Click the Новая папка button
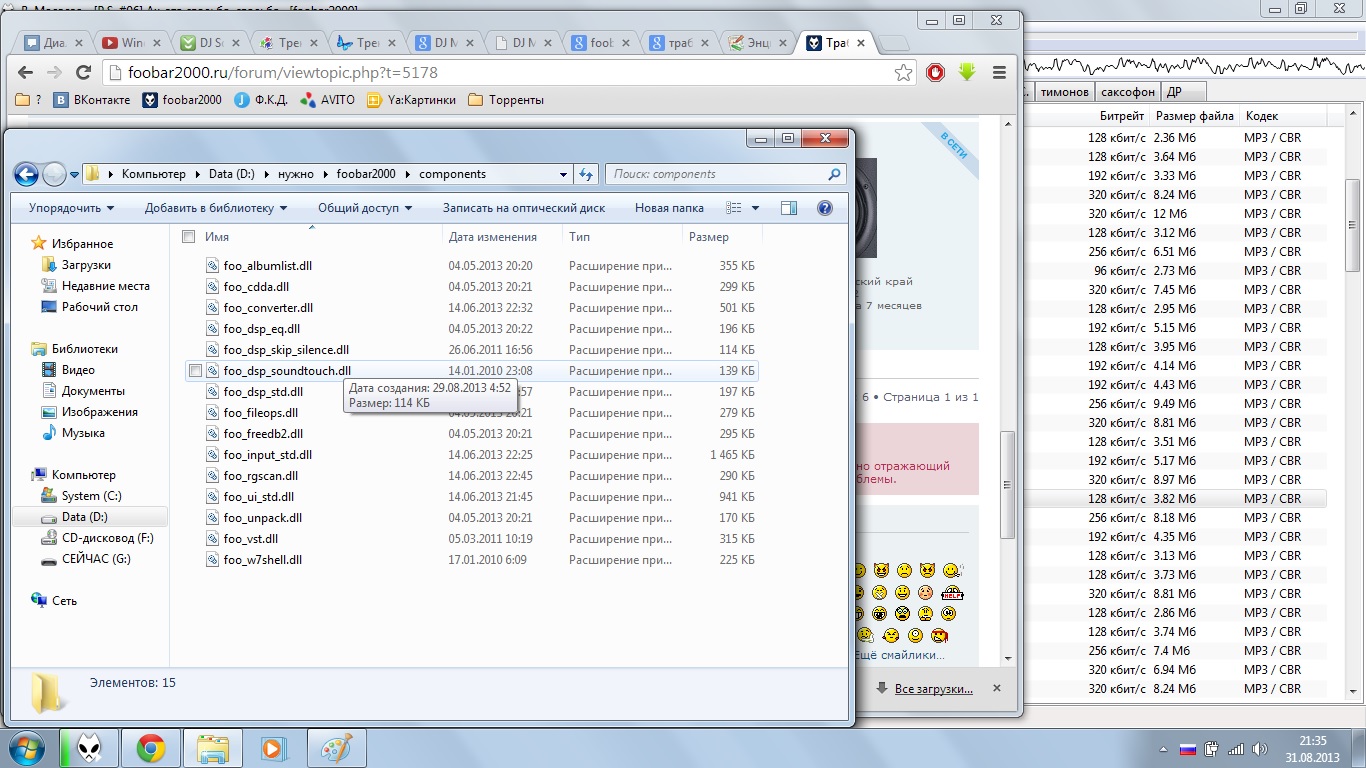 669,208
